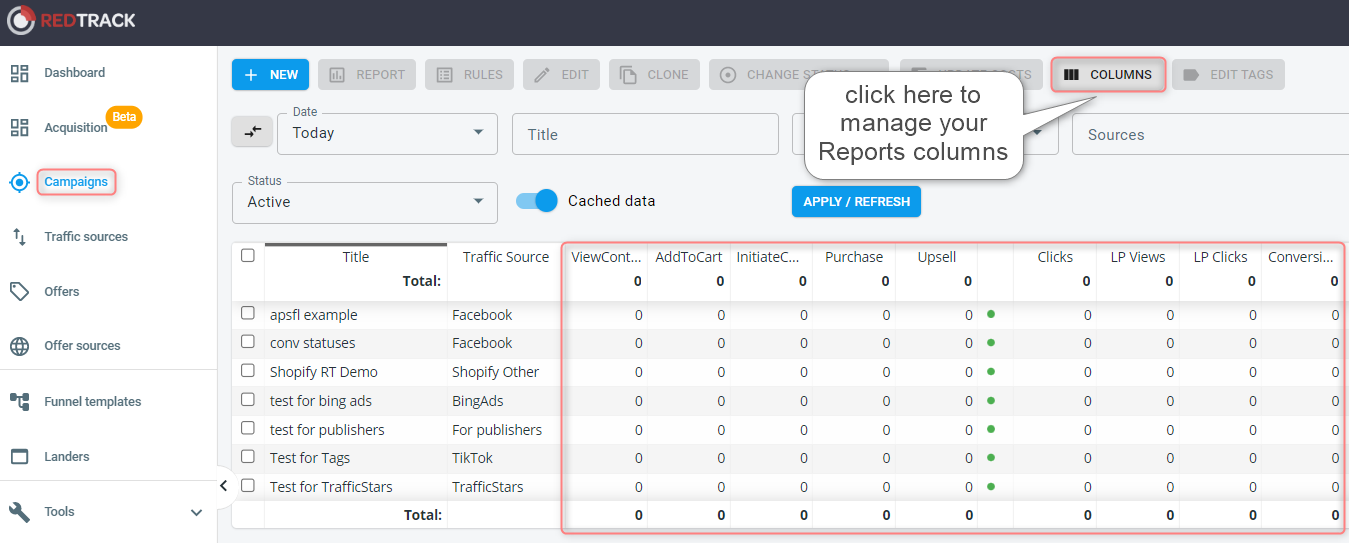Click the green status dot for Test for TrafficStars
This screenshot has height=543, width=1349.
pos(991,487)
